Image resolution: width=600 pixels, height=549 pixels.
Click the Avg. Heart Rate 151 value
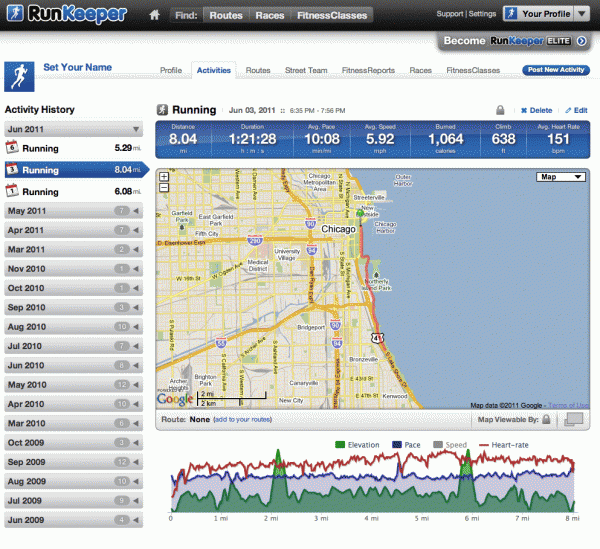tap(558, 139)
